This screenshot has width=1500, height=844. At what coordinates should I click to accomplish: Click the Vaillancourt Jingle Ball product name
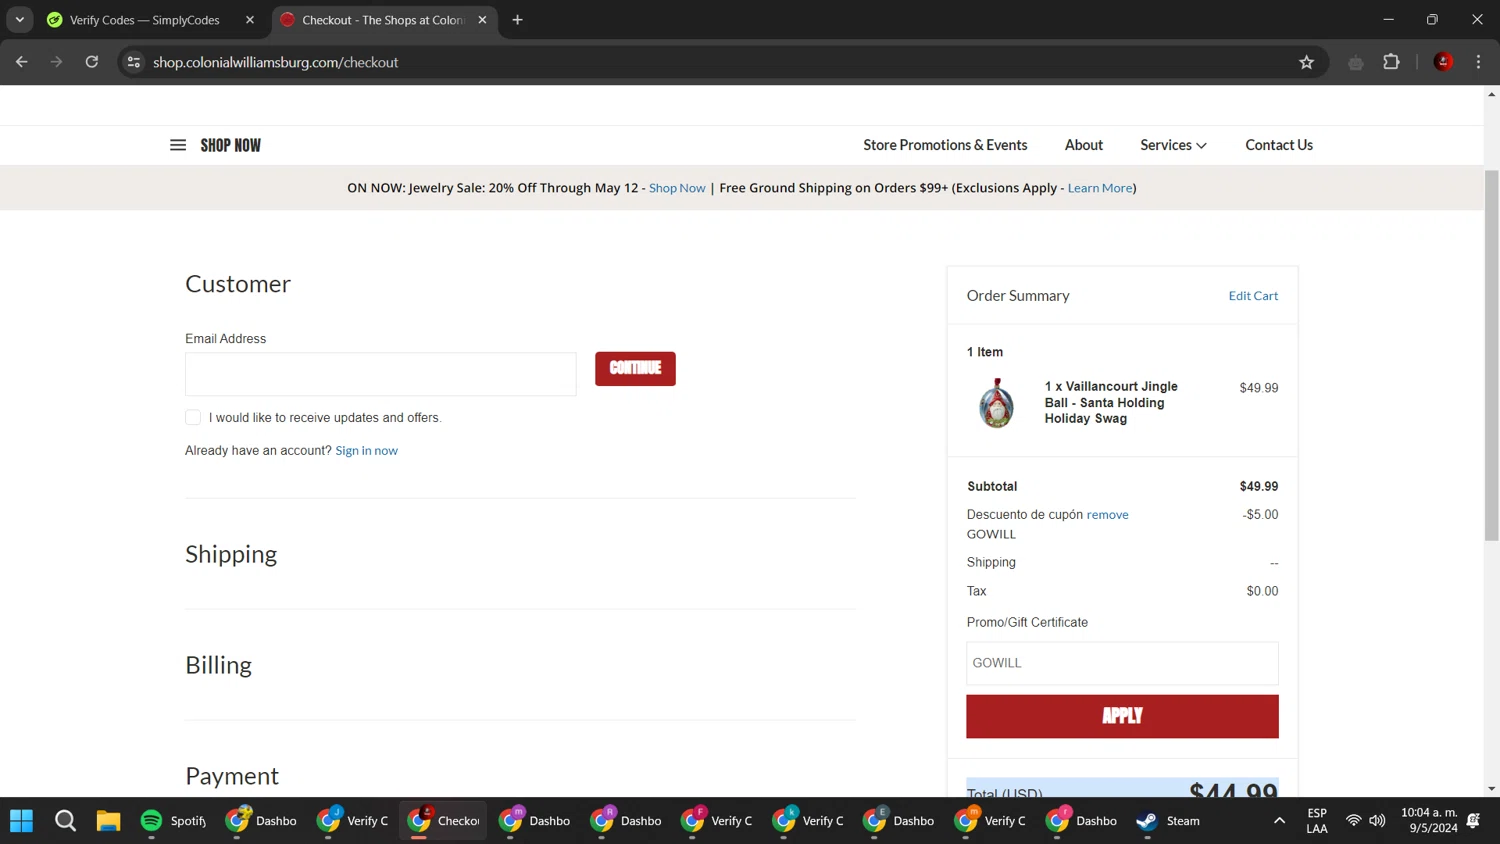(x=1111, y=402)
